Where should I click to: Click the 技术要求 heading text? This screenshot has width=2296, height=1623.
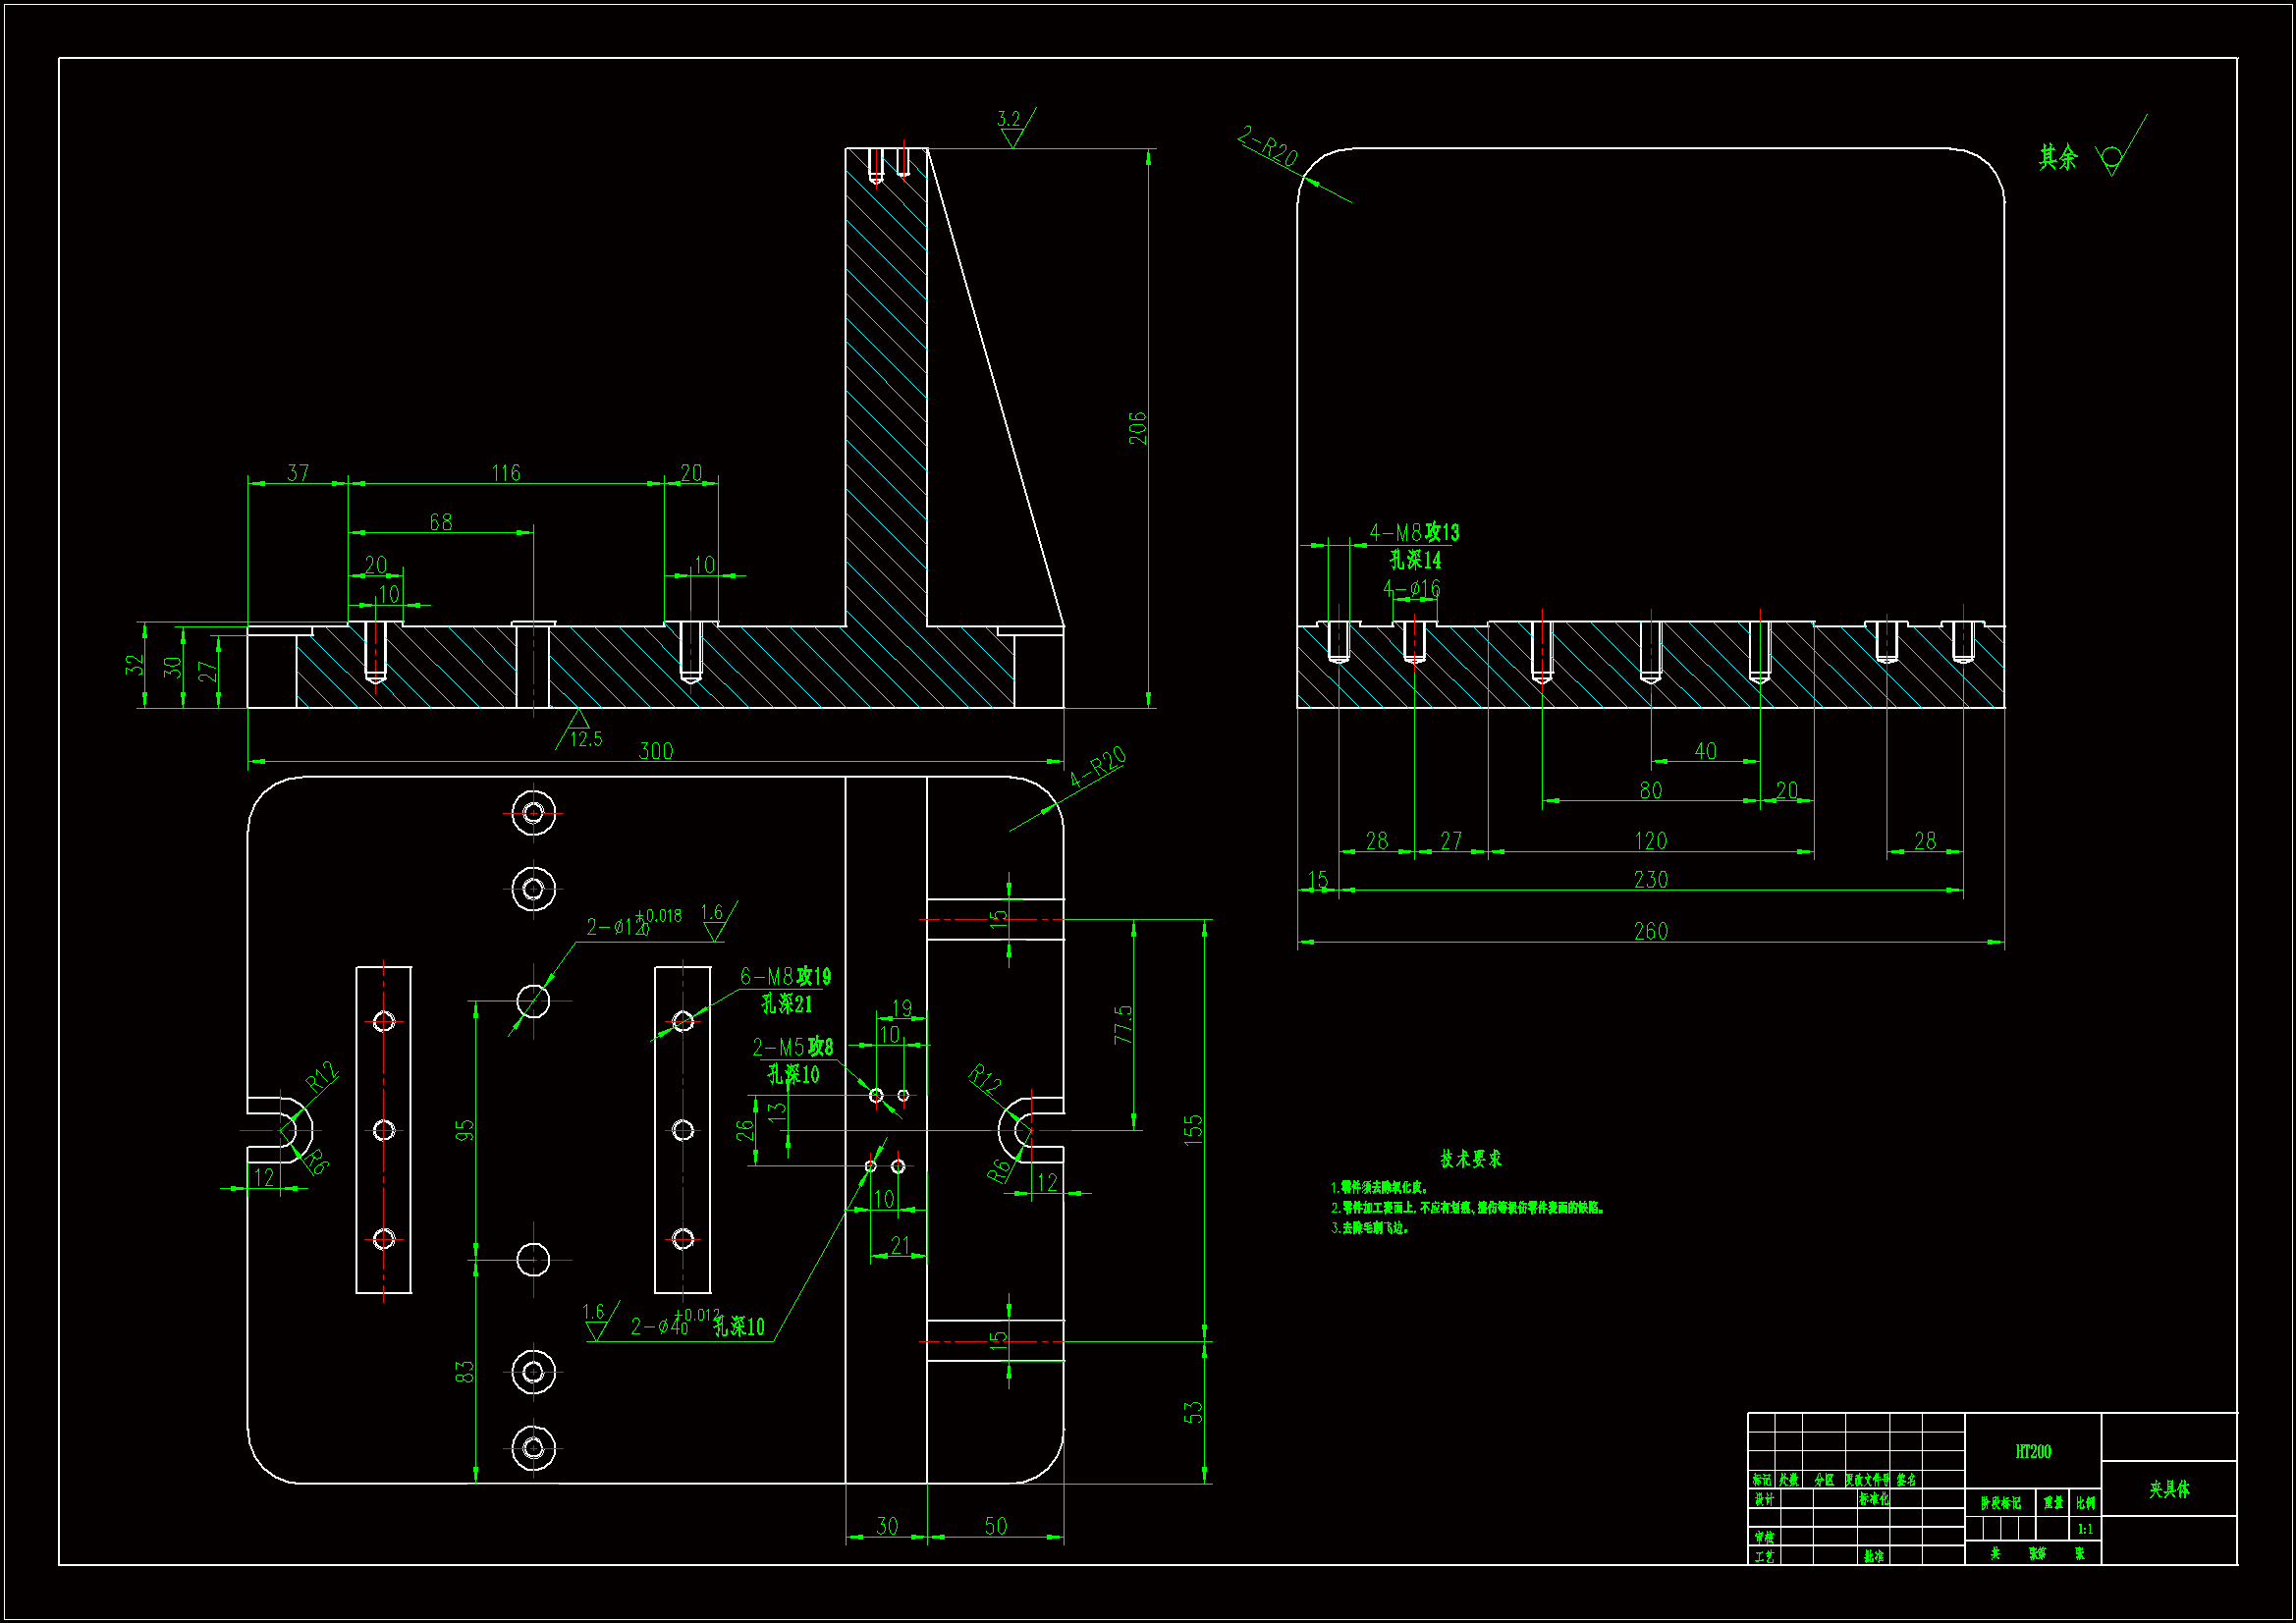(x=1470, y=1158)
